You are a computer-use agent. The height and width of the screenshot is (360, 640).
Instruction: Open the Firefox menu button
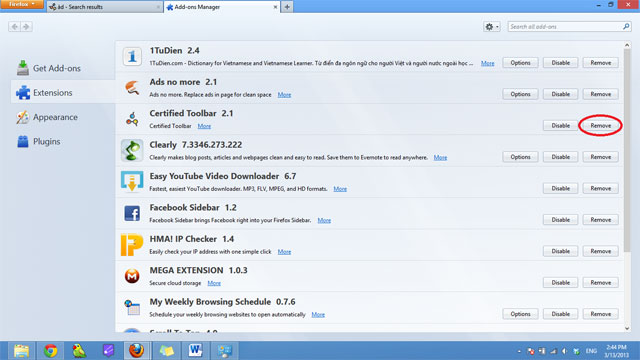point(22,4)
